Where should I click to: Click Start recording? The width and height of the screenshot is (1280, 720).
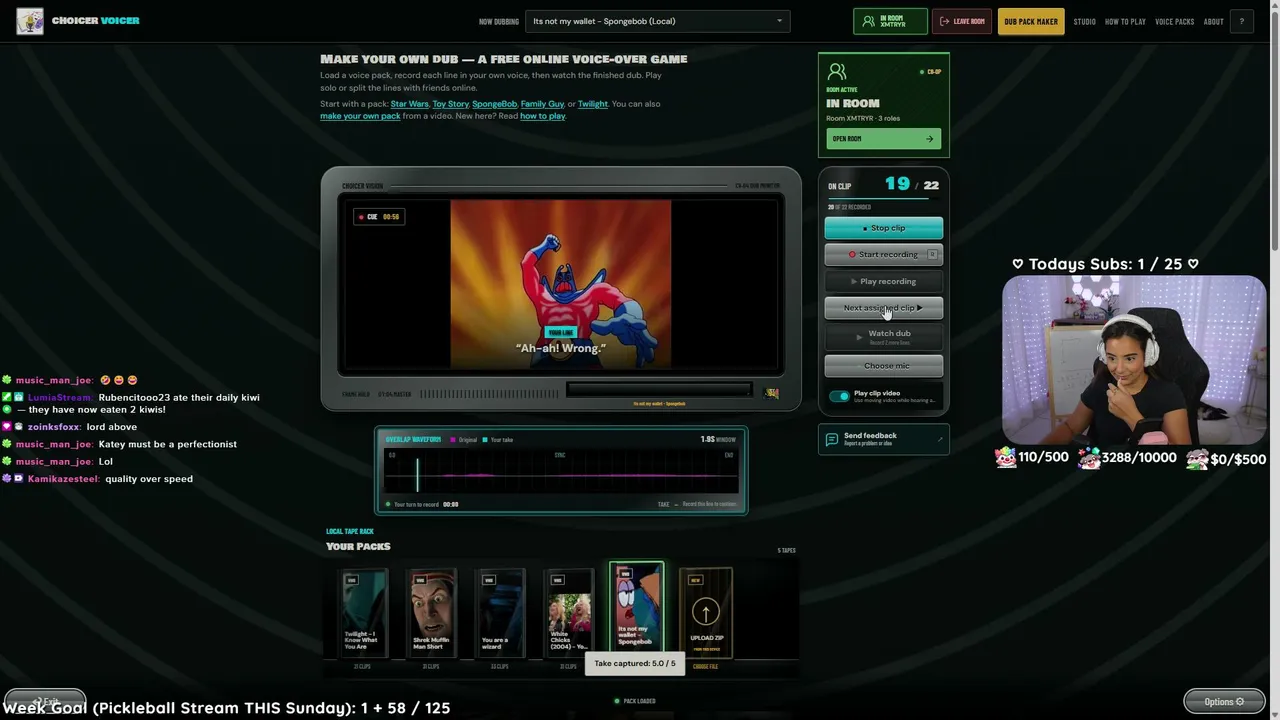(884, 254)
